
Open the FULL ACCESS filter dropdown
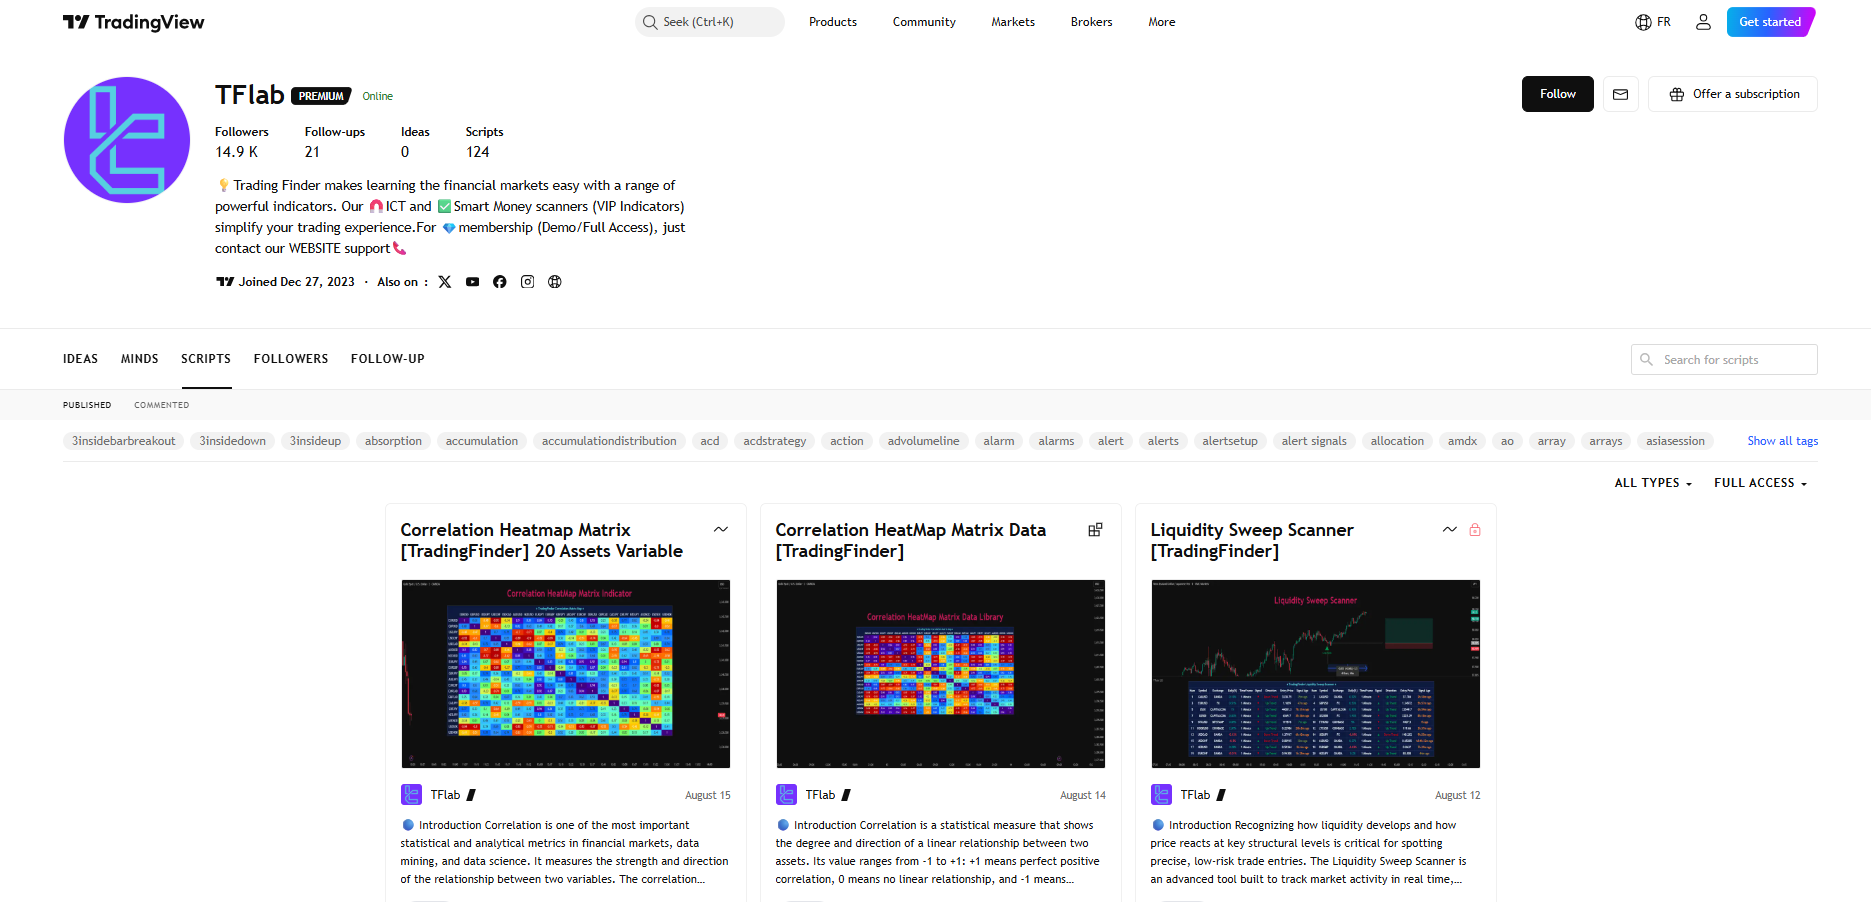[1760, 483]
